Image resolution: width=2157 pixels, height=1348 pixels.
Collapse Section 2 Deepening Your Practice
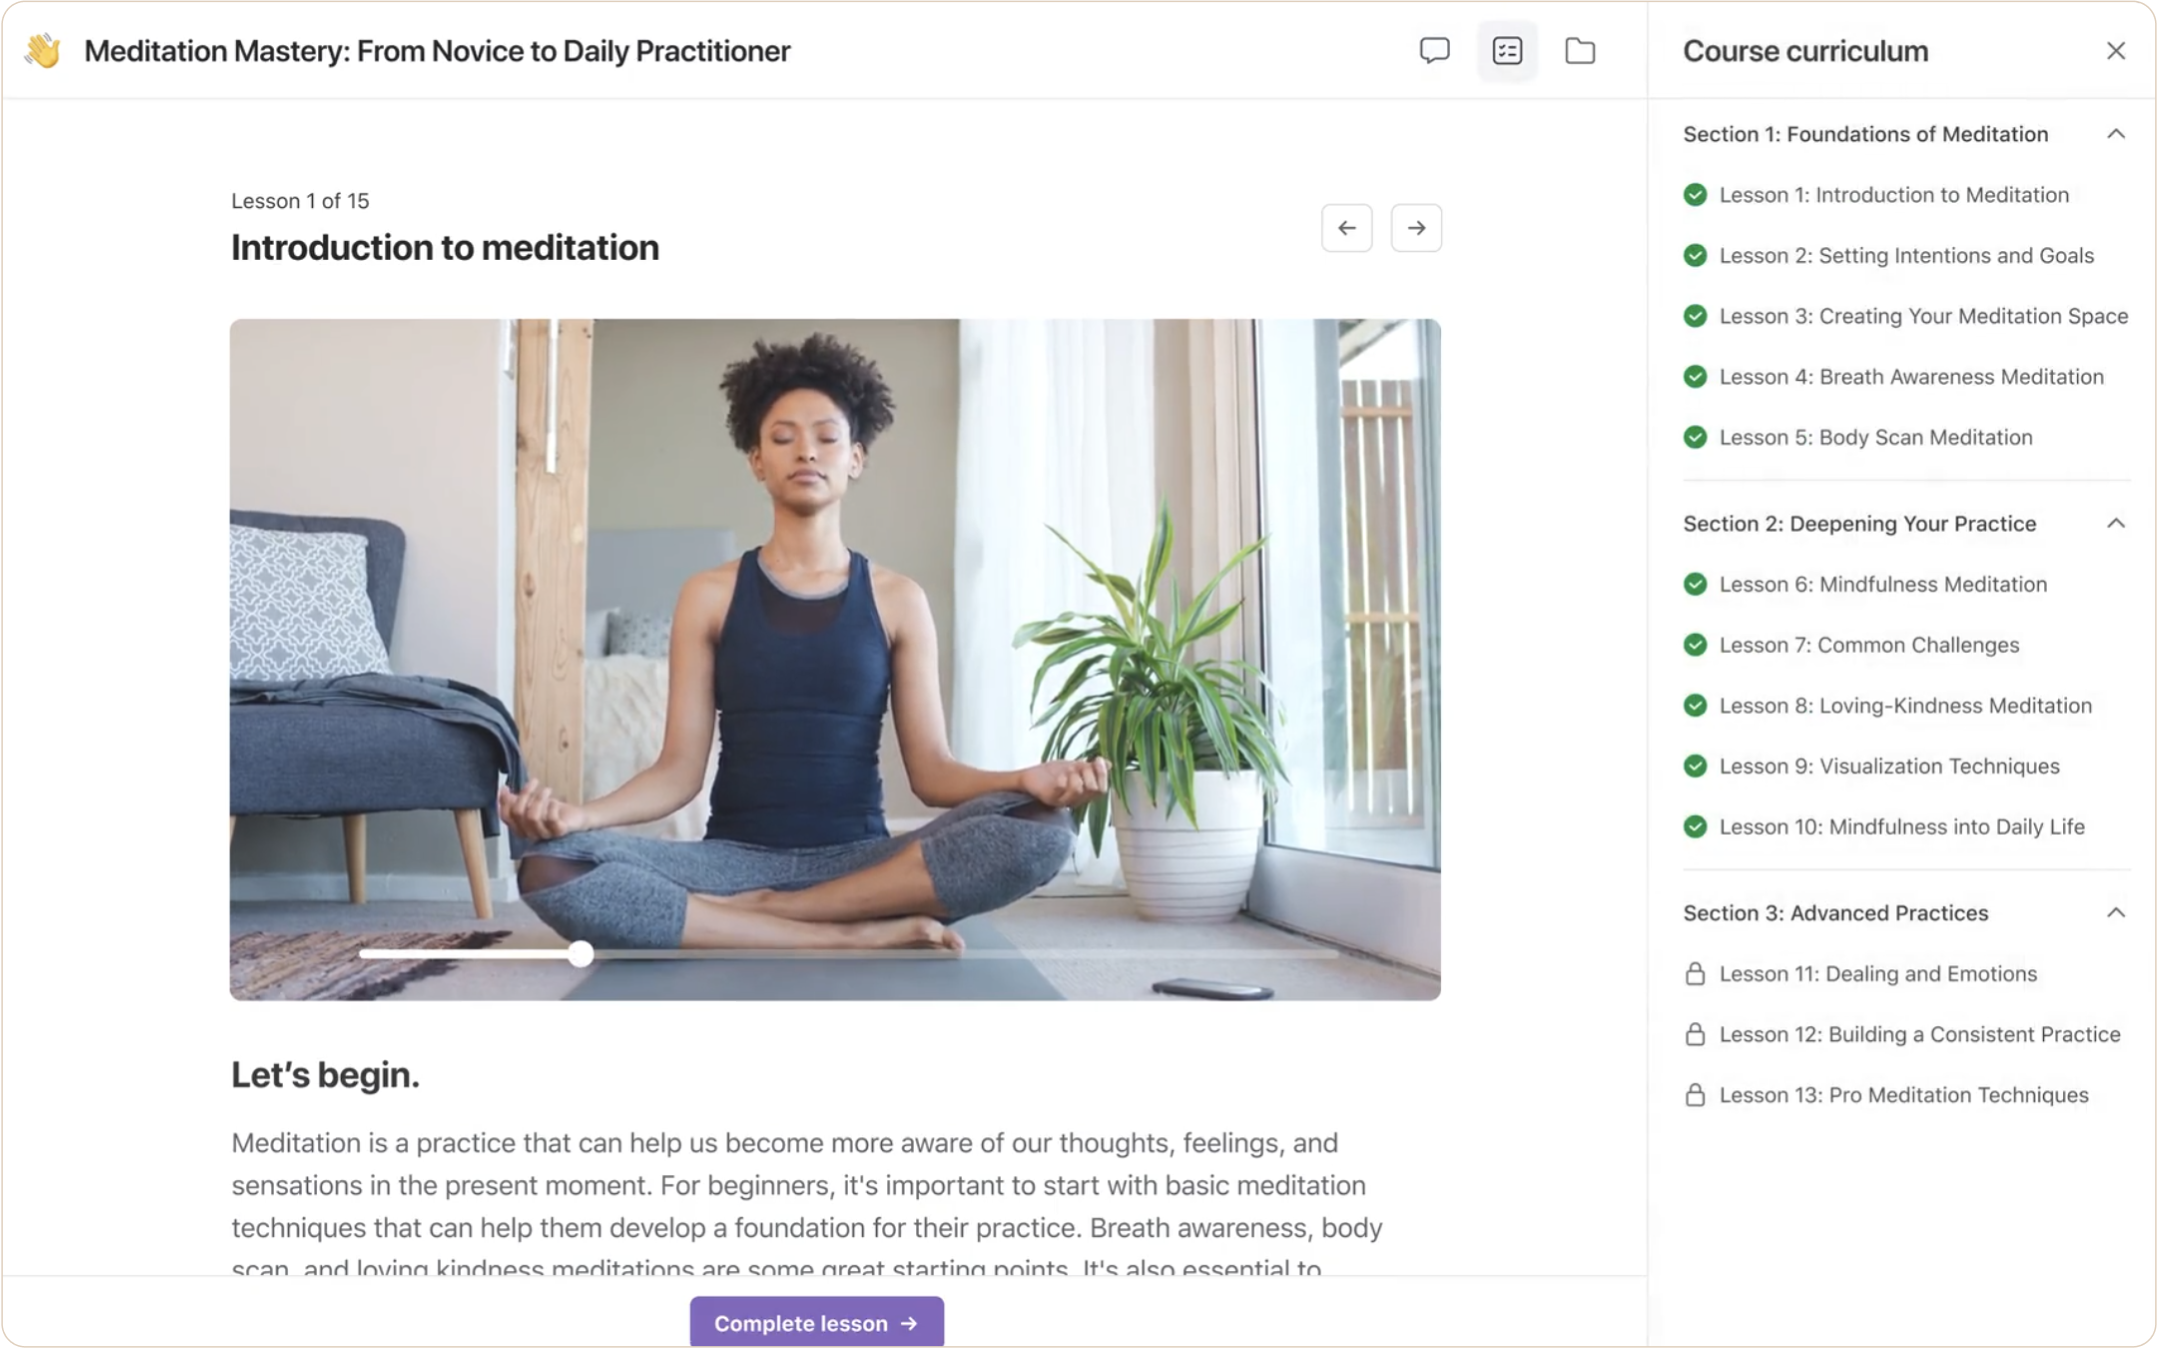(2117, 523)
